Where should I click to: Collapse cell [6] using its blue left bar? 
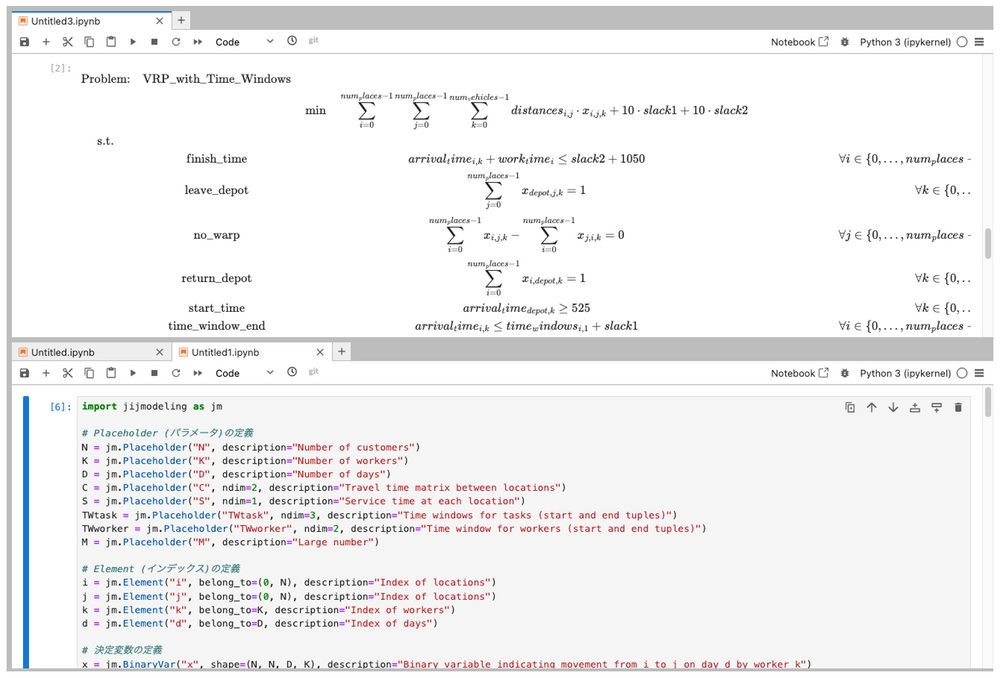click(27, 530)
